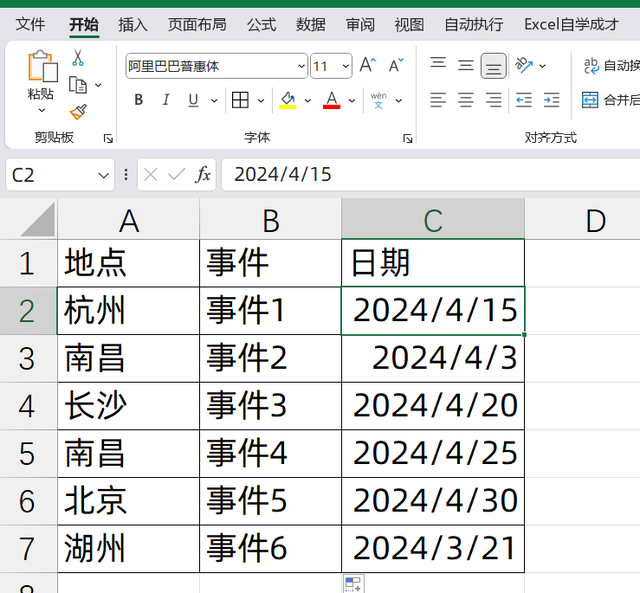Align text left
Image resolution: width=640 pixels, height=593 pixels.
(x=438, y=100)
